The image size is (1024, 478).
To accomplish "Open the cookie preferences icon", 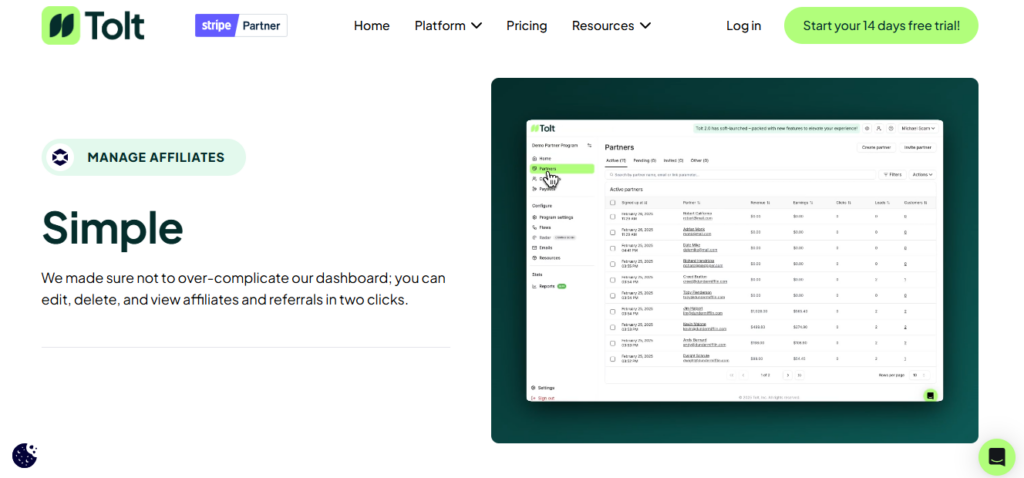I will [25, 455].
